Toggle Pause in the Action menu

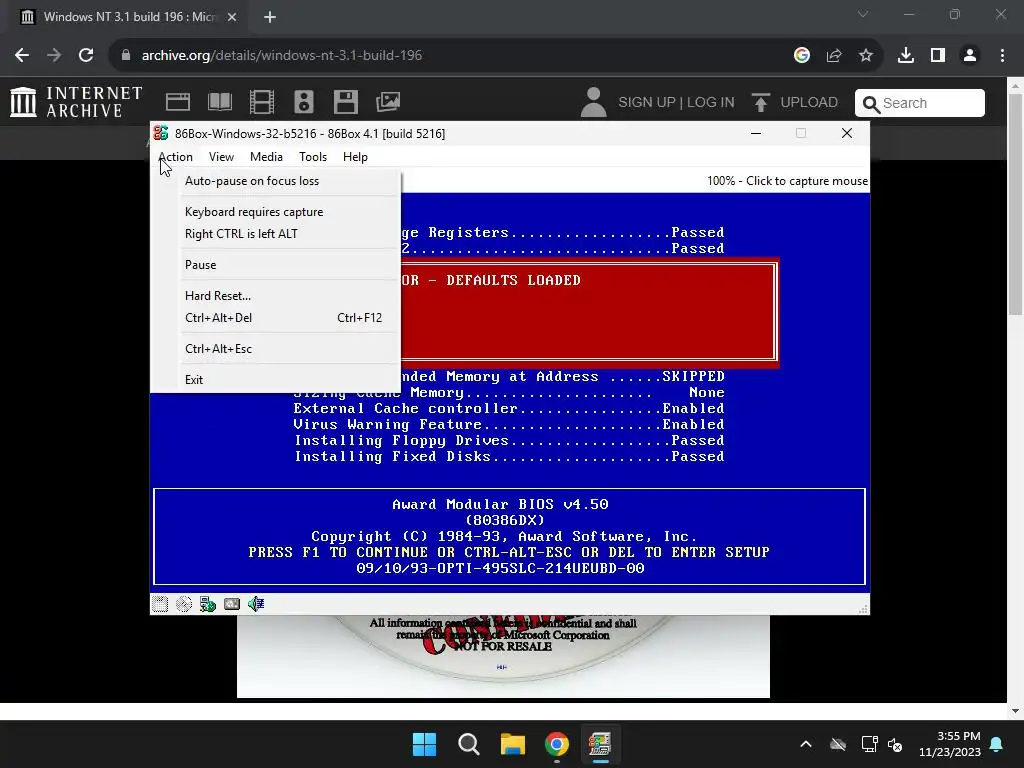pyautogui.click(x=289, y=264)
